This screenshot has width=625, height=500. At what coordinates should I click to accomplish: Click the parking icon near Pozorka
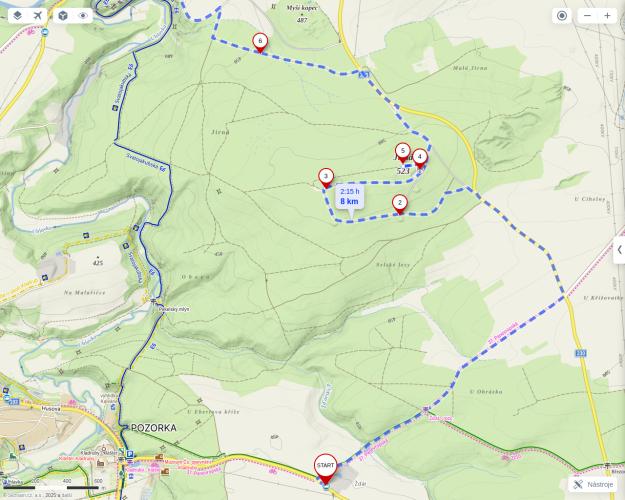[130, 453]
